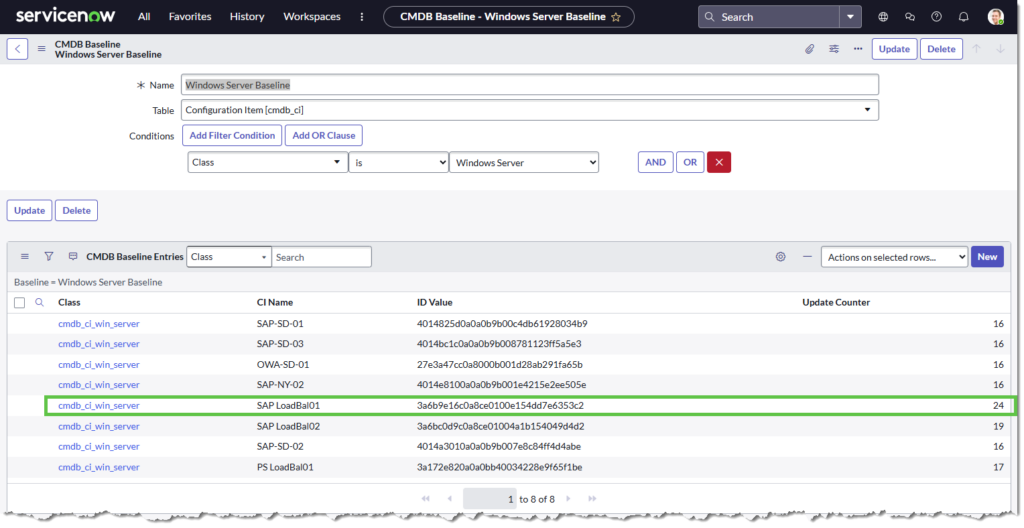The height and width of the screenshot is (528, 1024).
Task: Click the New button in entries list
Action: point(987,257)
